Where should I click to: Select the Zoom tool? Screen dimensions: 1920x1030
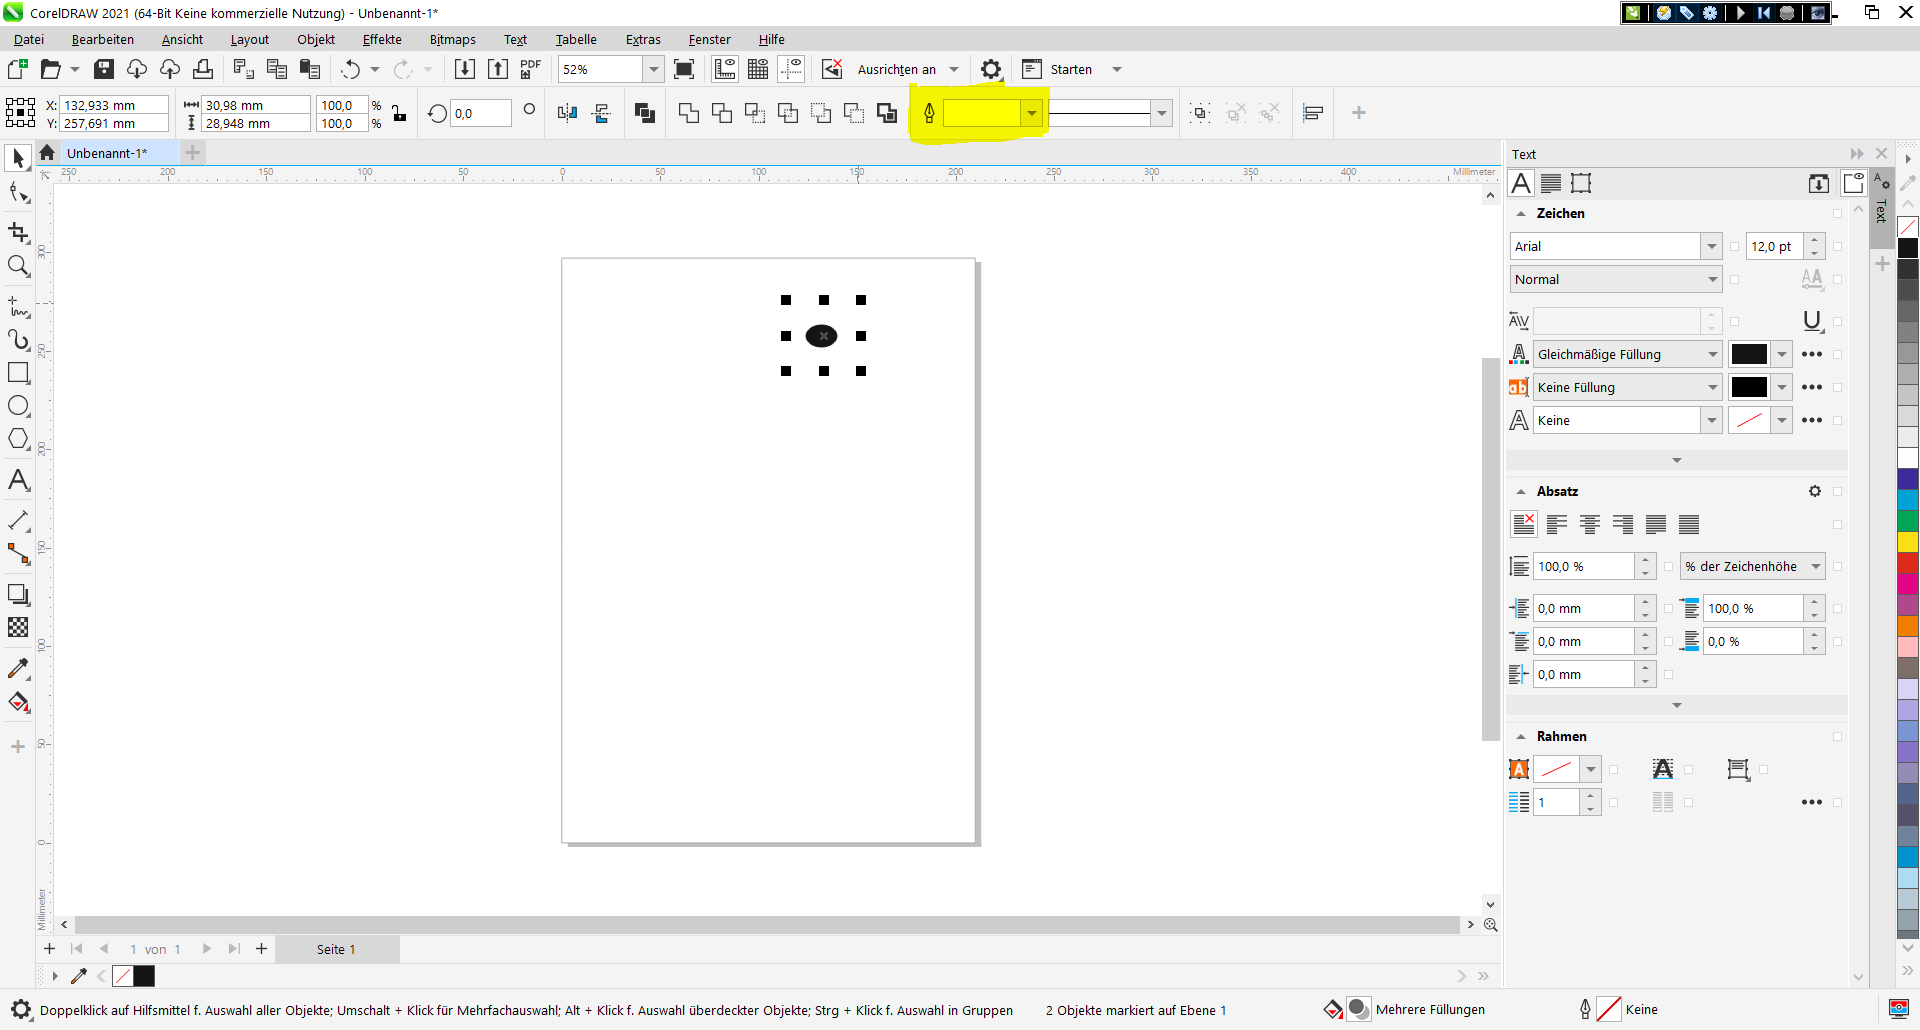coord(18,266)
